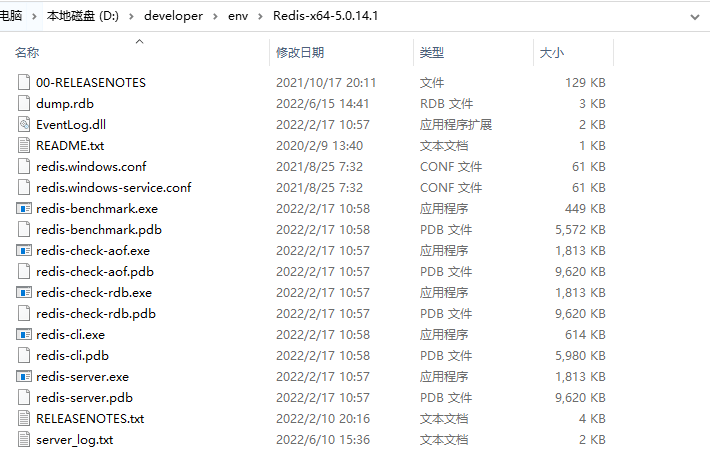
Task: Go to env folder breadcrumb
Action: point(238,16)
